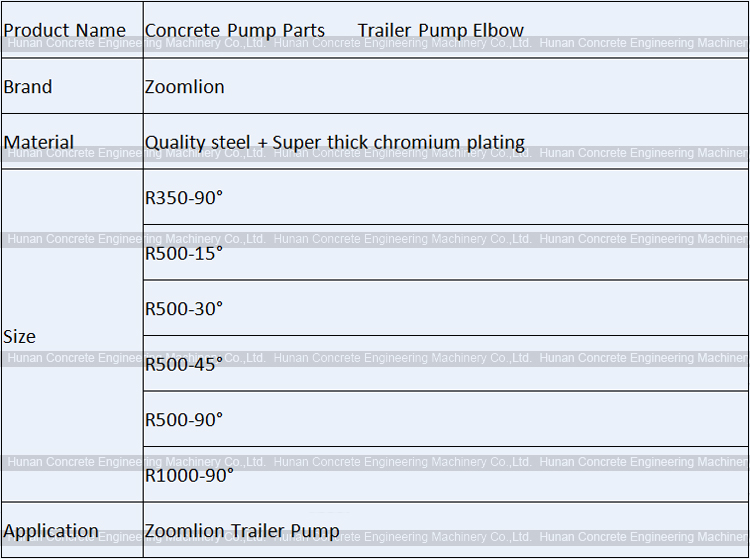Click the R500-15° size entry
The width and height of the screenshot is (750, 559).
tap(184, 253)
